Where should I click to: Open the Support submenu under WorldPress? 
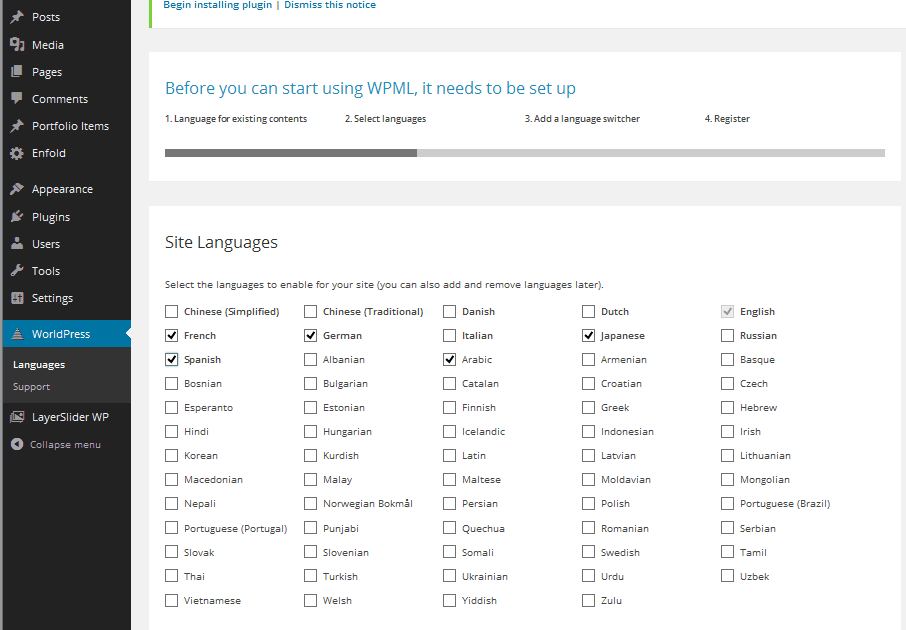click(x=31, y=387)
